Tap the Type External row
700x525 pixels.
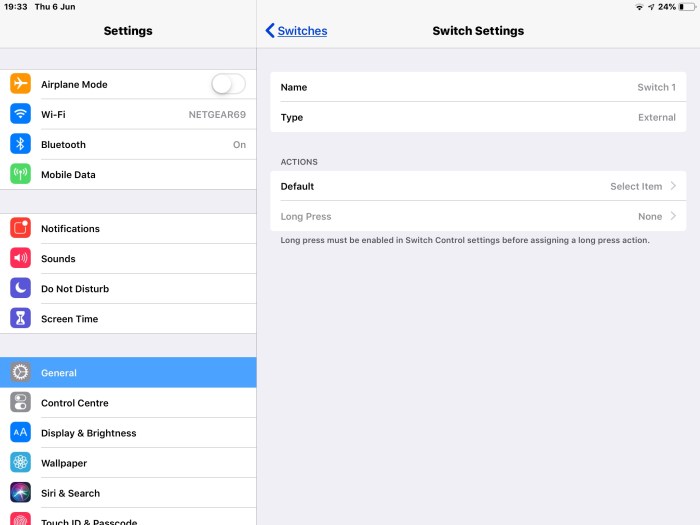click(478, 117)
